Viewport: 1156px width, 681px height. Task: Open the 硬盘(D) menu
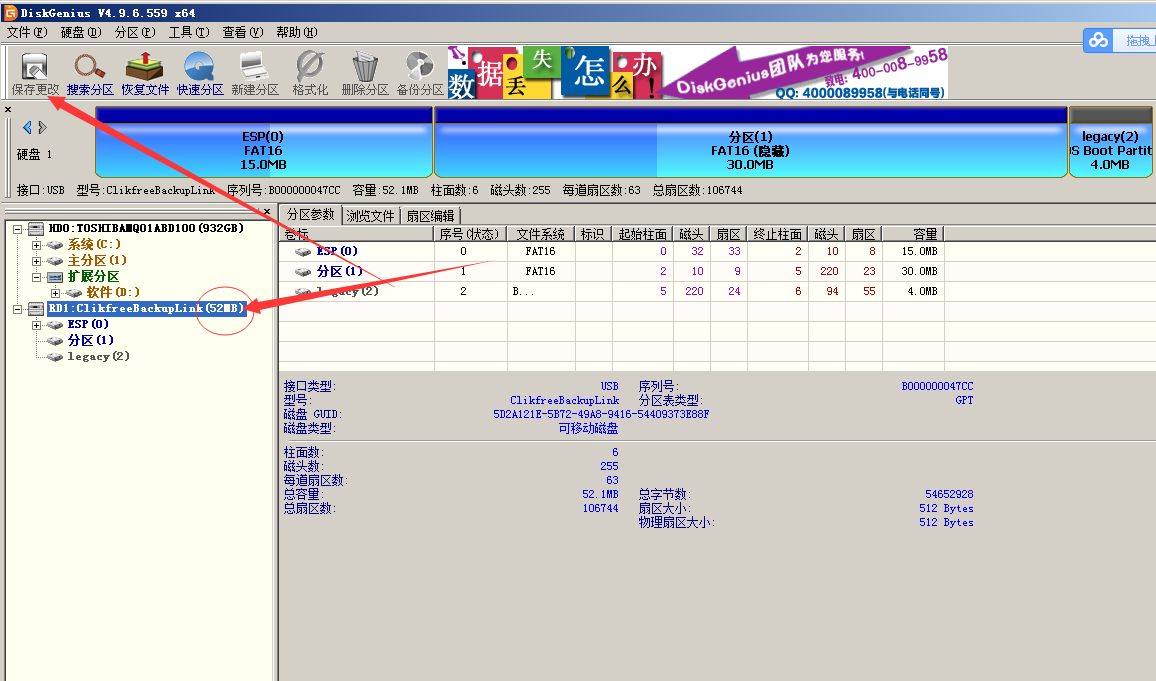(x=81, y=32)
